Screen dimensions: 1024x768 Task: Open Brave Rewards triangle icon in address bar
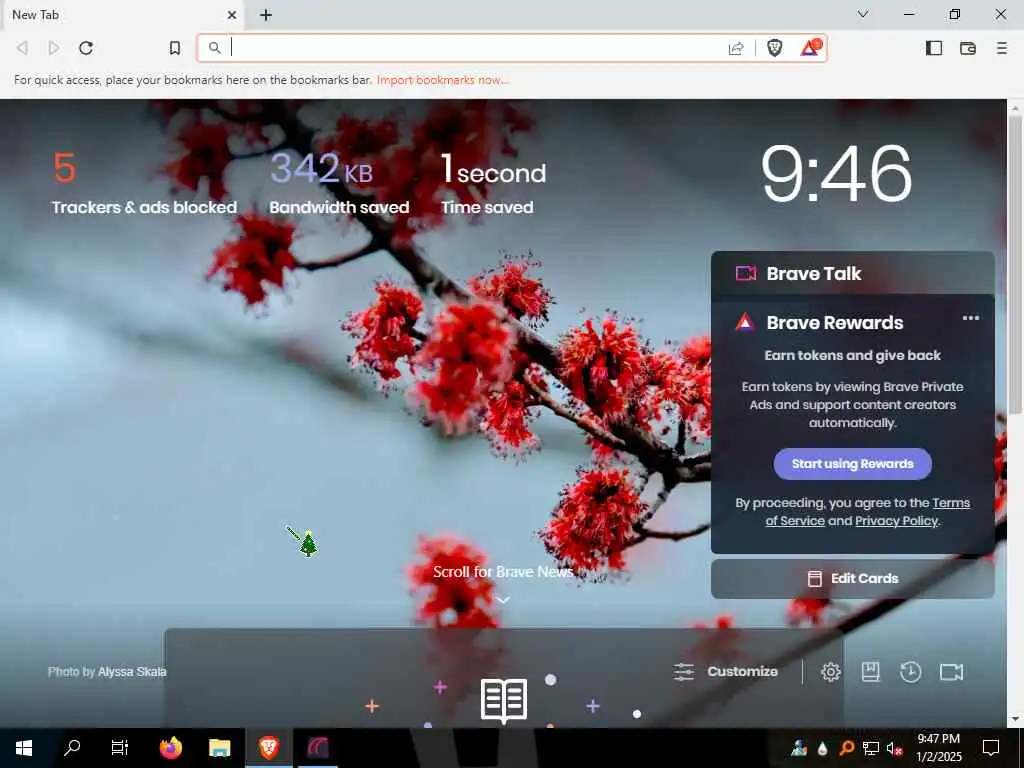coord(810,48)
